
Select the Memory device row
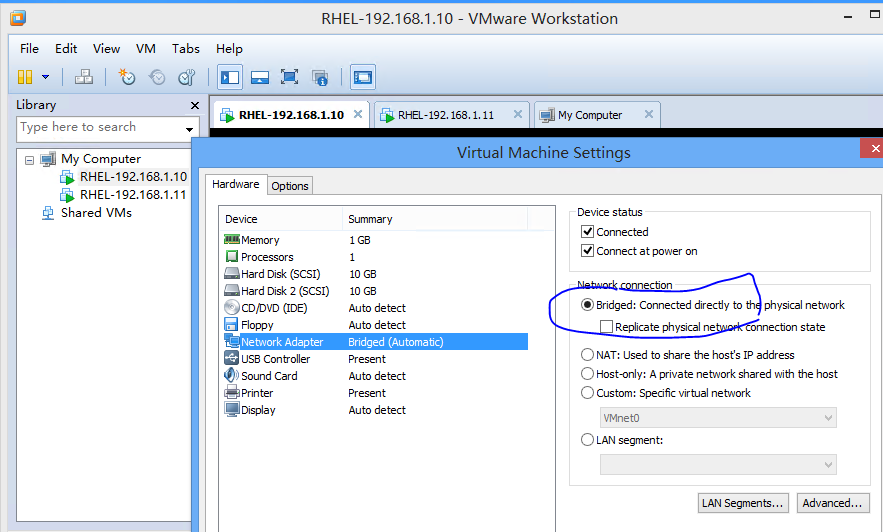point(376,240)
